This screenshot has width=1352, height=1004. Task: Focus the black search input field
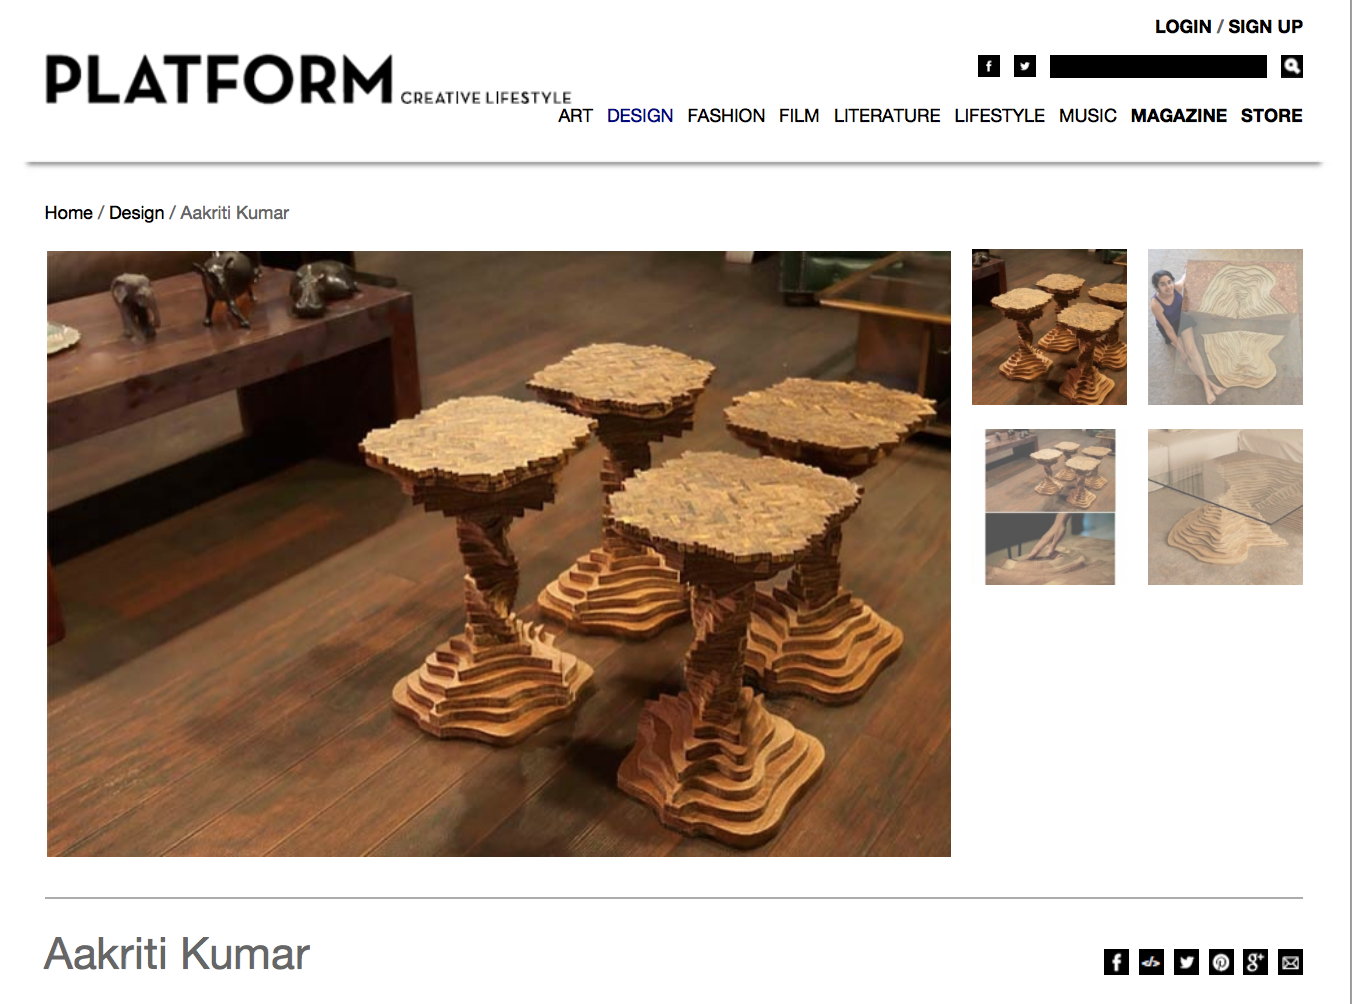pyautogui.click(x=1158, y=66)
